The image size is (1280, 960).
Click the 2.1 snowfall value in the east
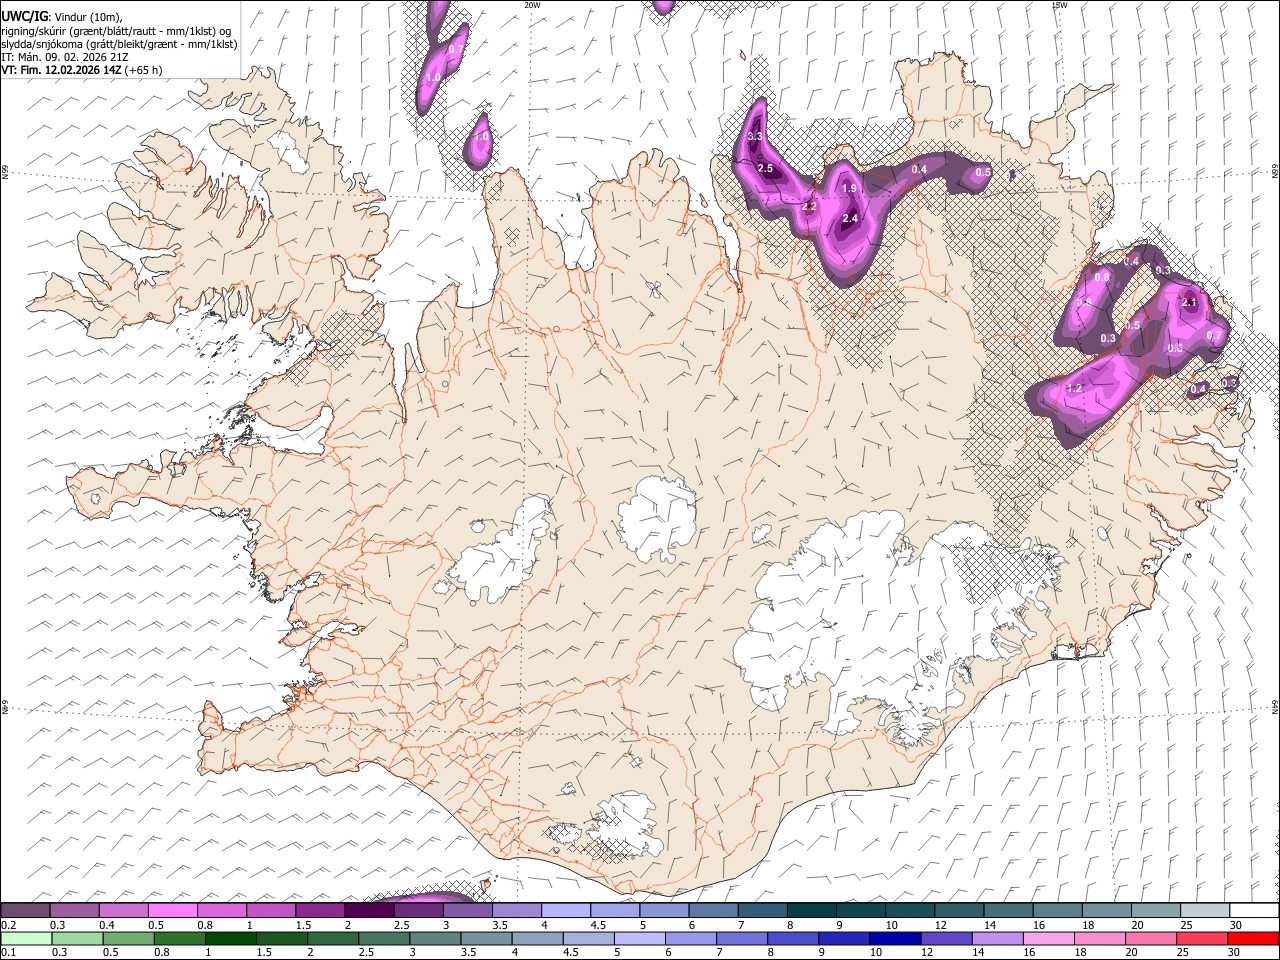point(1189,302)
